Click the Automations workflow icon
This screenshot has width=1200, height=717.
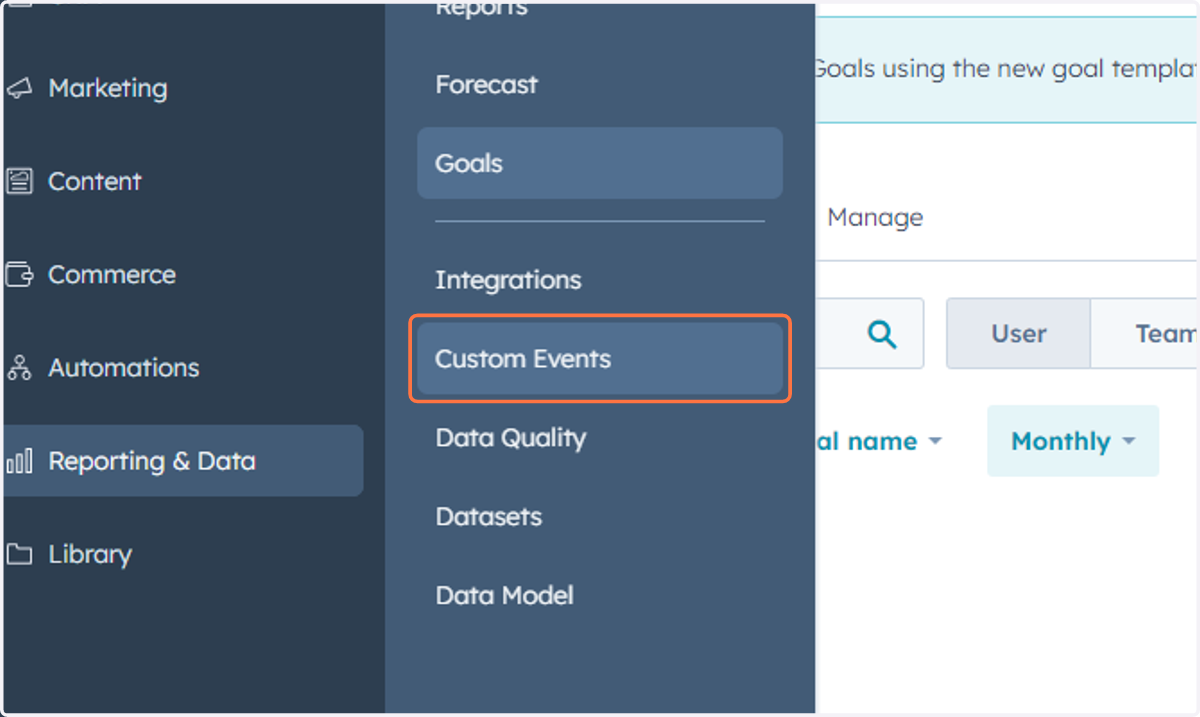19,368
